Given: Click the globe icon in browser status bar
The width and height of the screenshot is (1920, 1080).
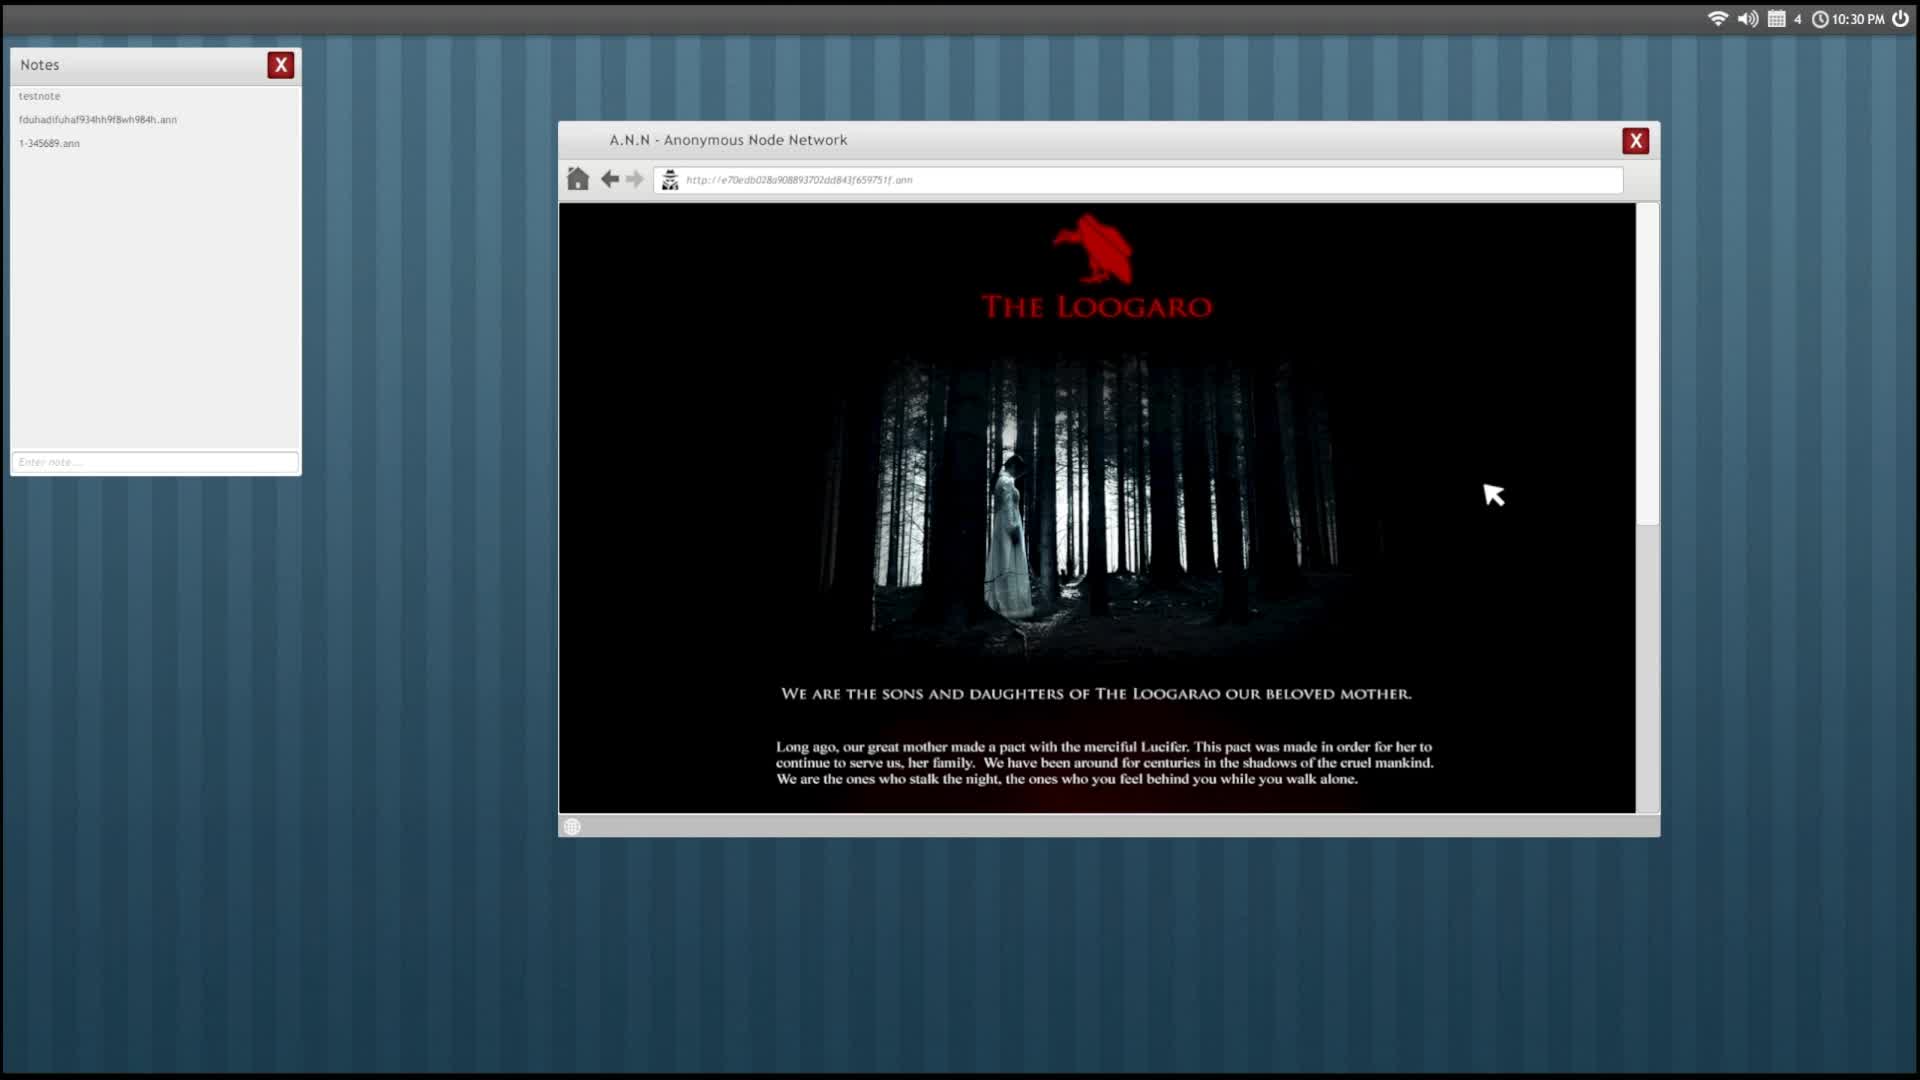Looking at the screenshot, I should (572, 827).
